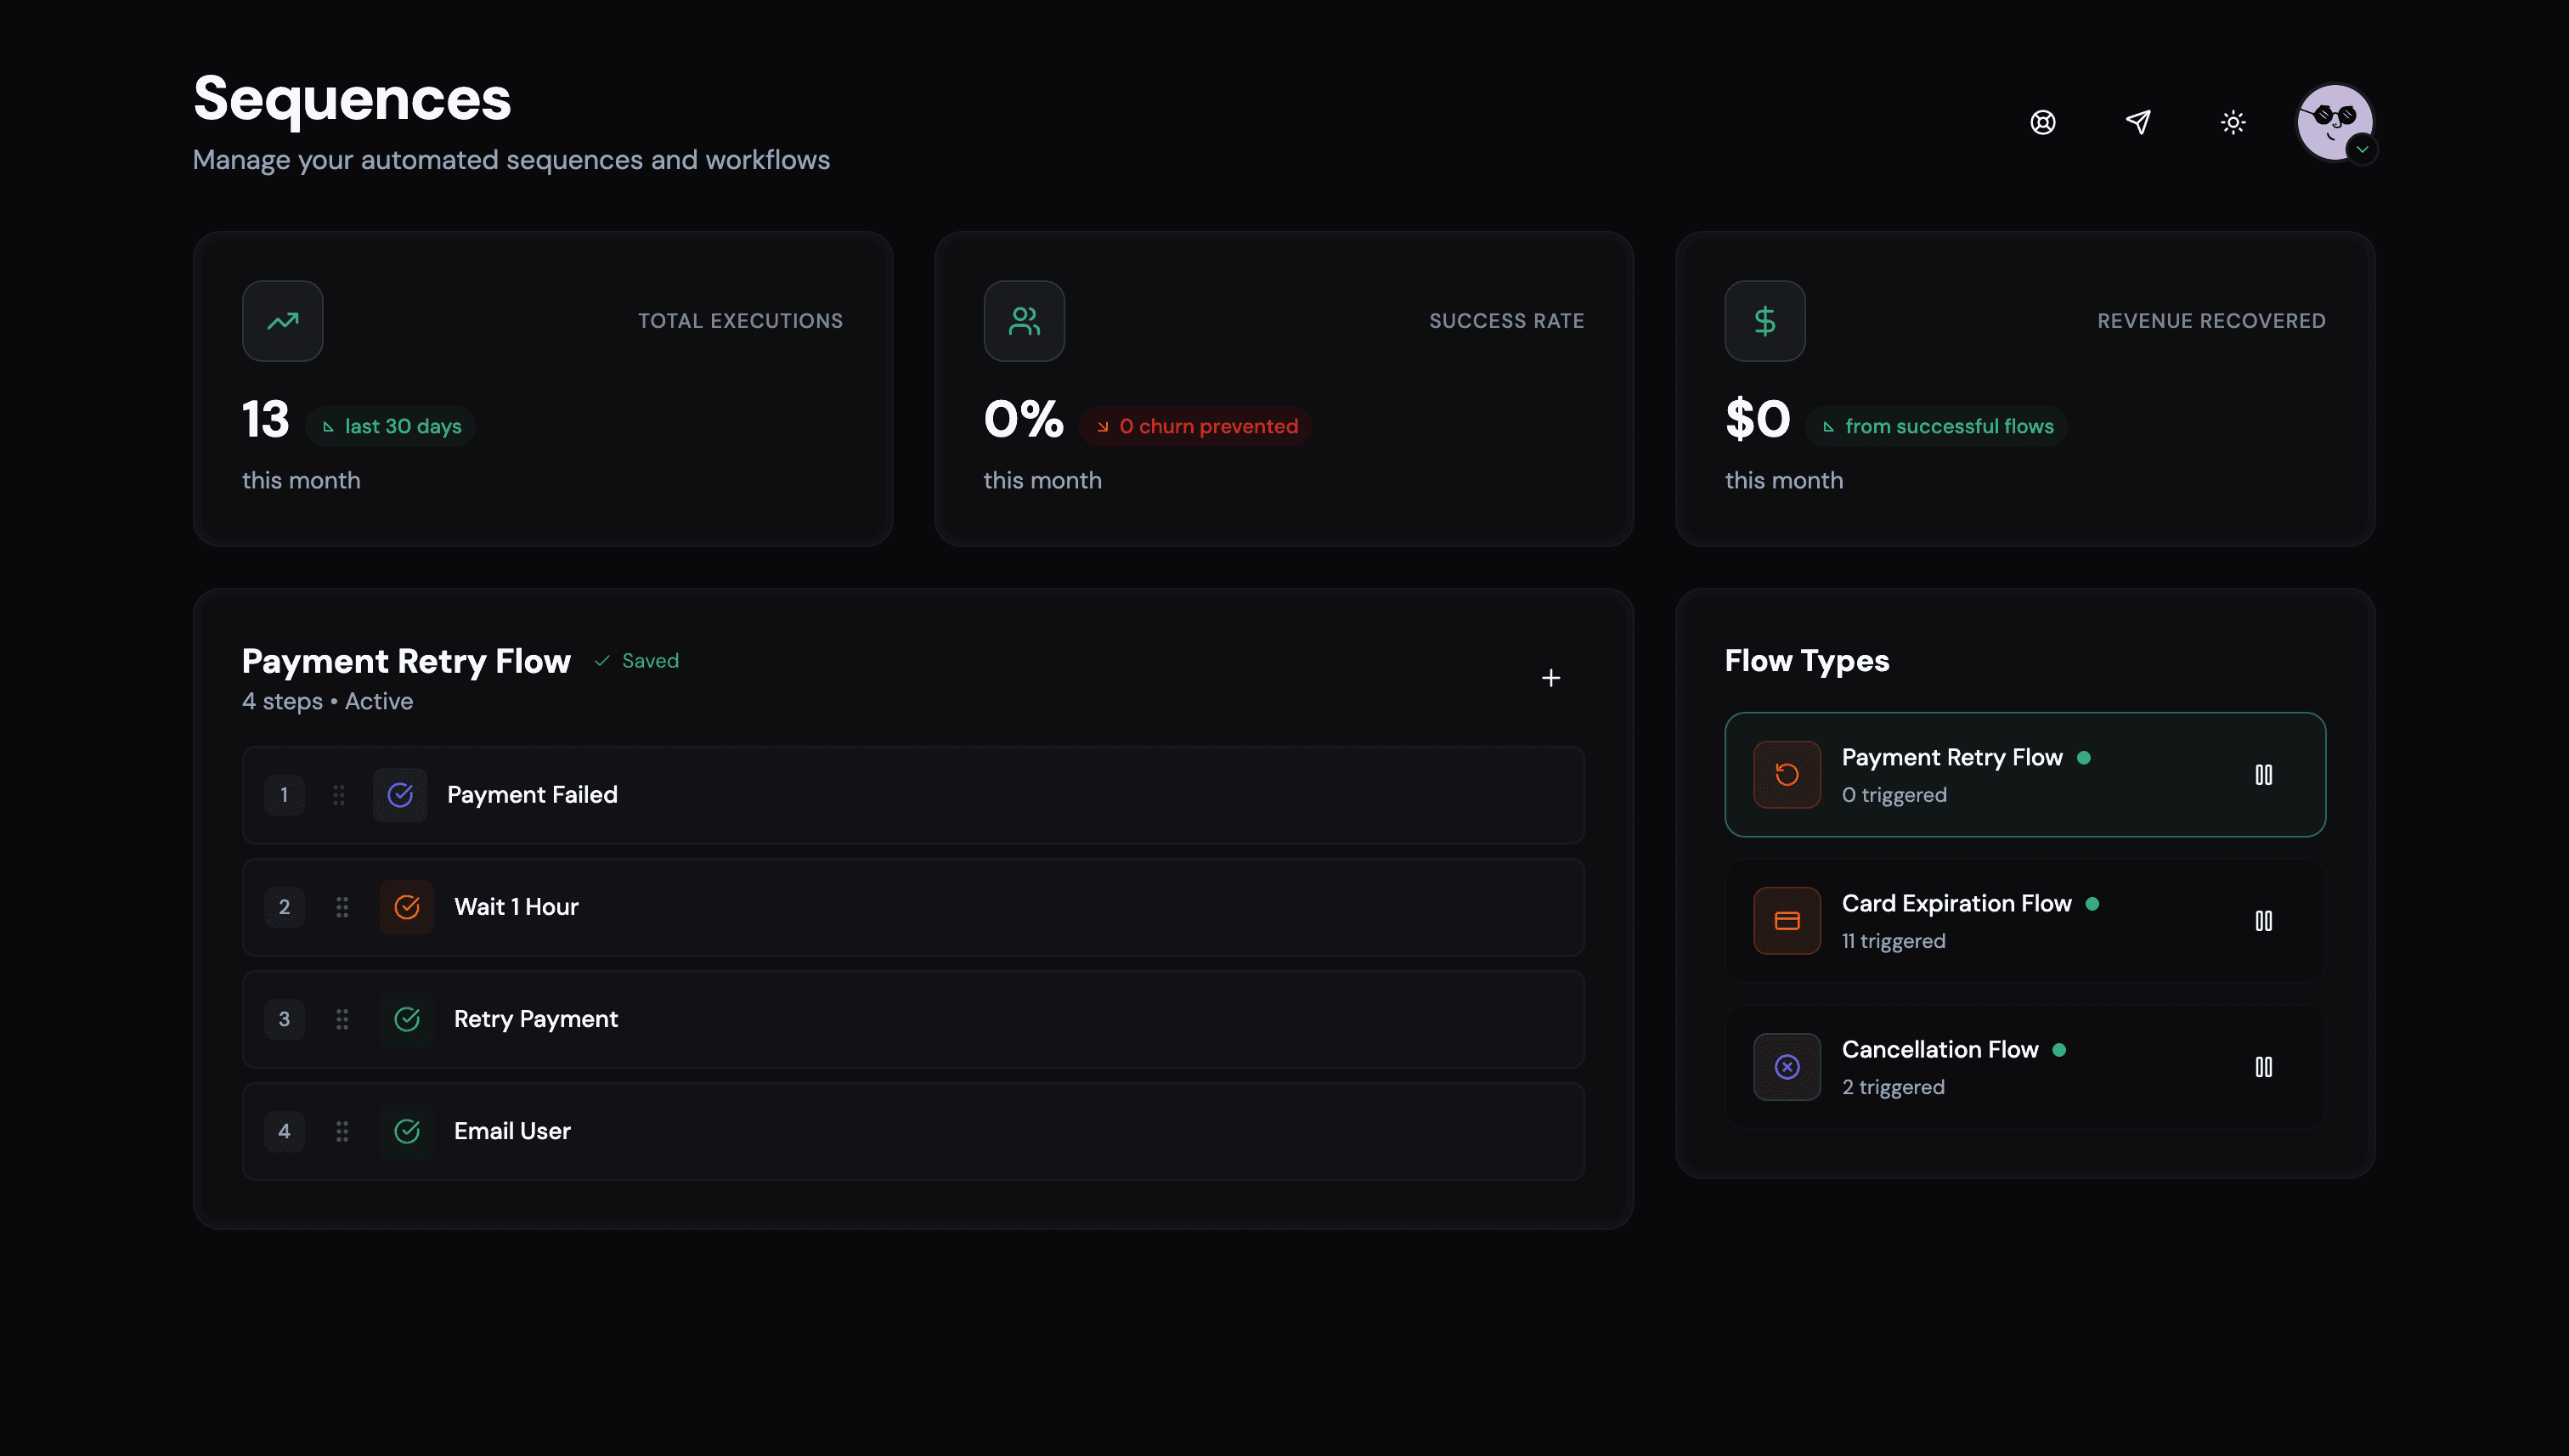Pause the Payment Retry Flow
Viewport: 2569px width, 1456px height.
click(x=2263, y=775)
